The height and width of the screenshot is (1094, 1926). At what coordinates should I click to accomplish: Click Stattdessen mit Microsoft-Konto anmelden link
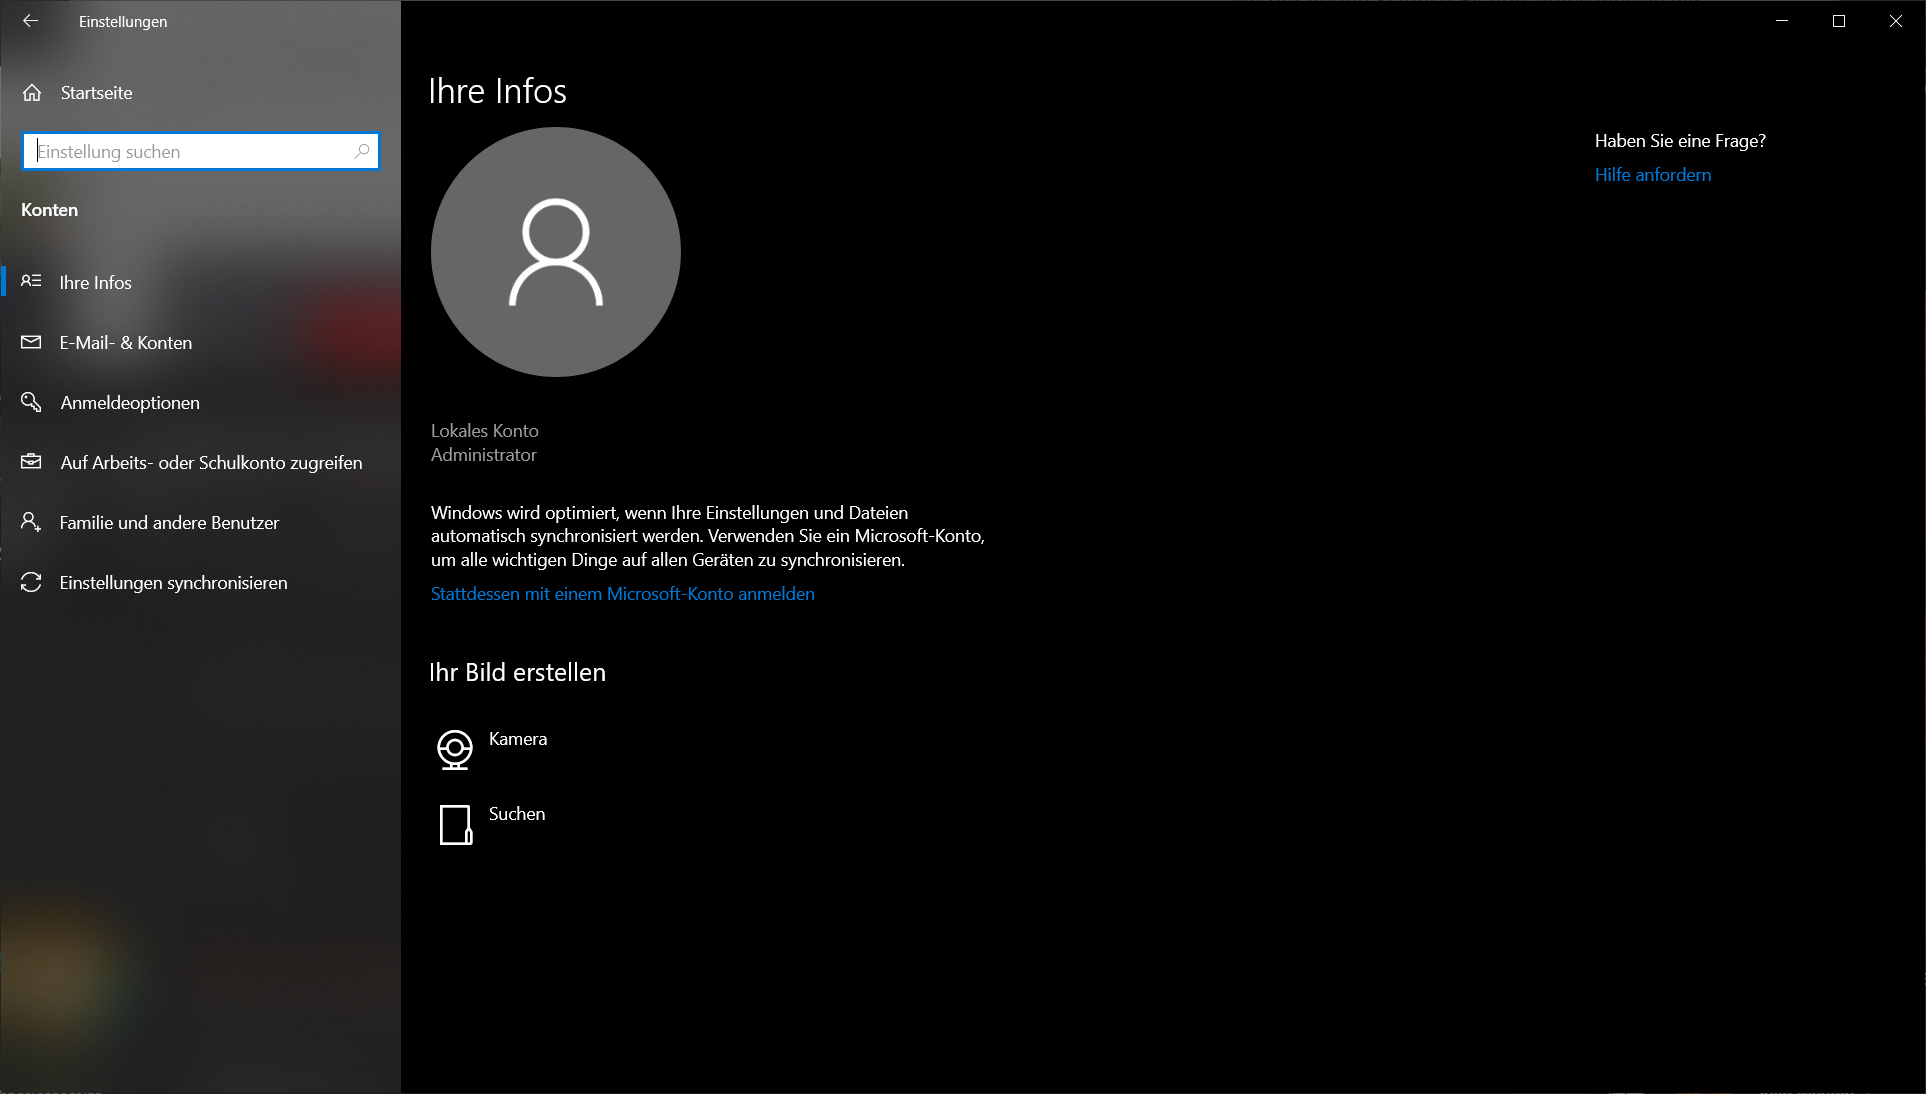tap(622, 594)
